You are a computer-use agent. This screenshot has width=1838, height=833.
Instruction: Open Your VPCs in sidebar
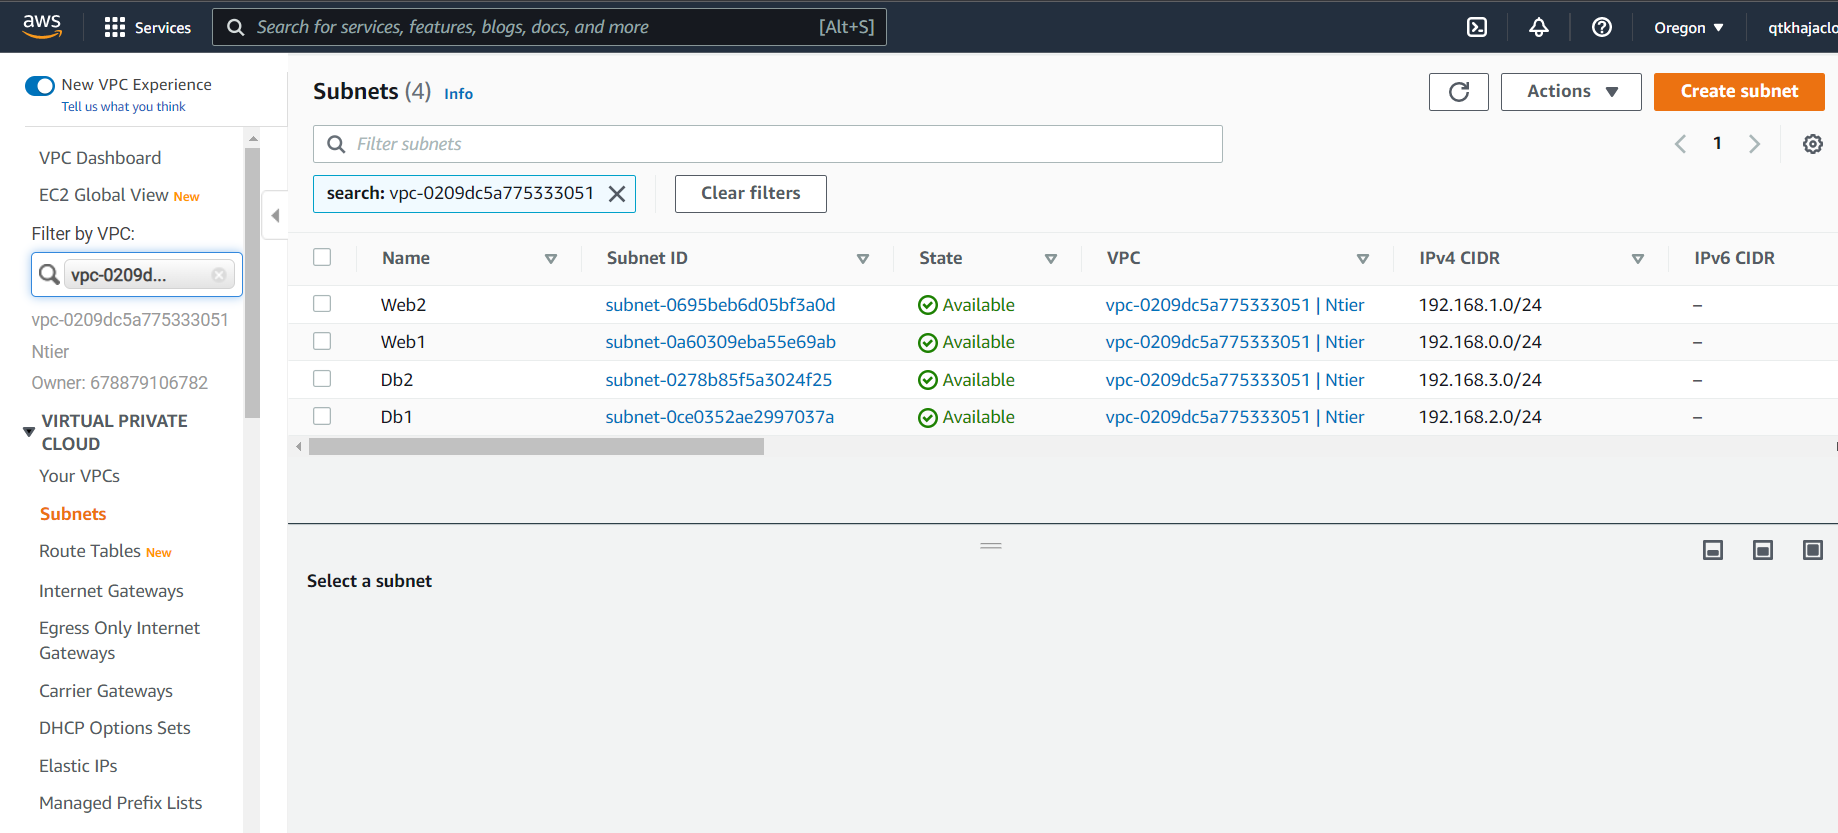pos(79,476)
